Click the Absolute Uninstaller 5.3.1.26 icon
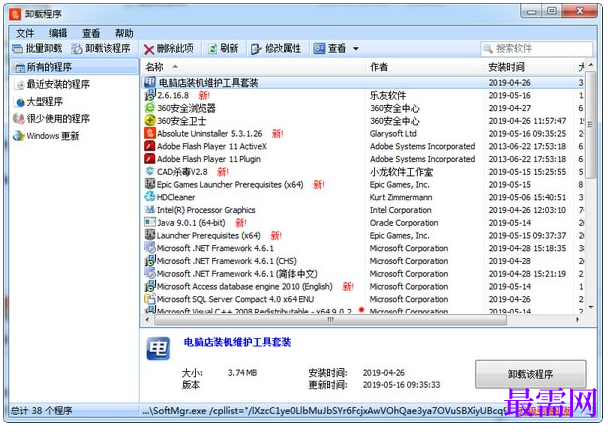This screenshot has height=434, width=616. pyautogui.click(x=150, y=133)
